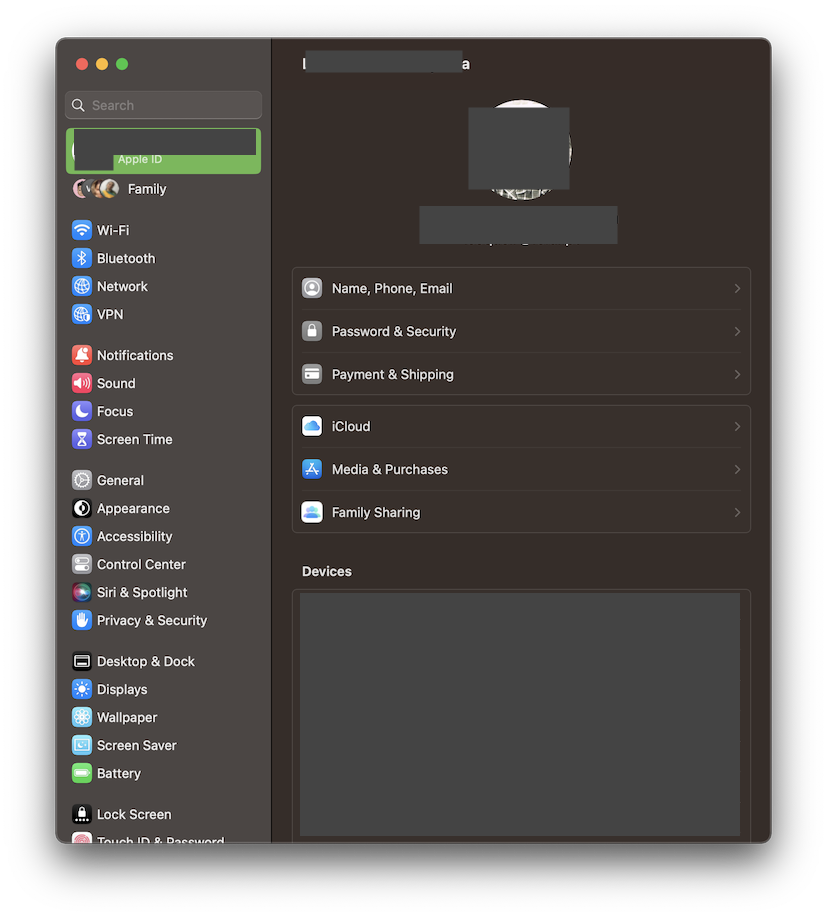The height and width of the screenshot is (917, 827).
Task: Click the Search field in sidebar
Action: [x=163, y=105]
